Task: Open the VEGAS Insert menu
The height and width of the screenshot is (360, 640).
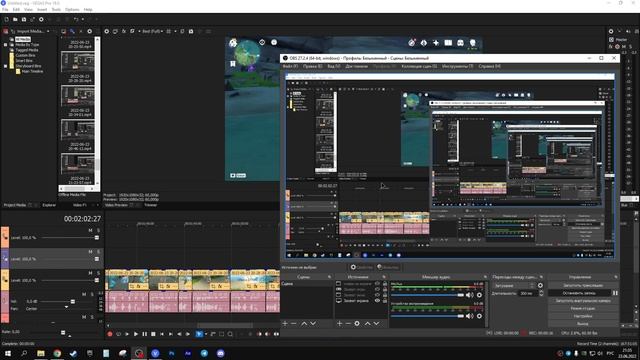Action: click(x=42, y=9)
